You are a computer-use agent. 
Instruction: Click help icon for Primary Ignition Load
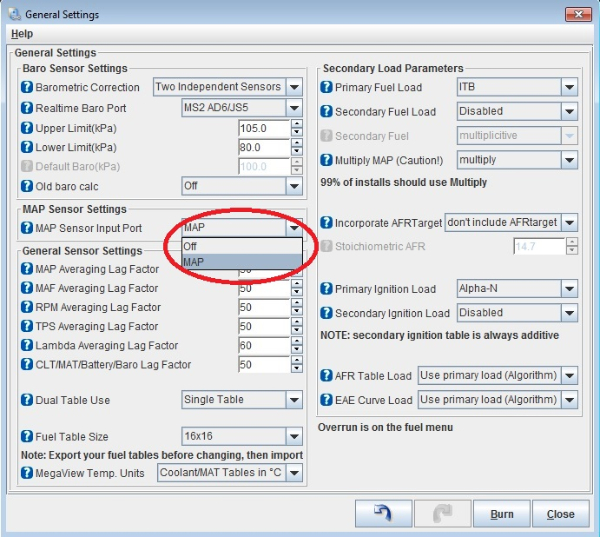[326, 289]
